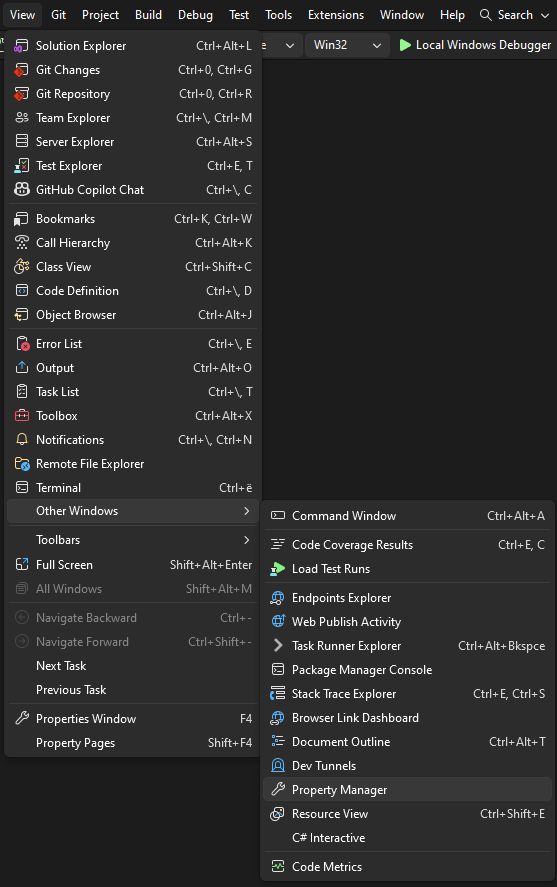
Task: Choose C# Interactive entry
Action: click(x=407, y=838)
